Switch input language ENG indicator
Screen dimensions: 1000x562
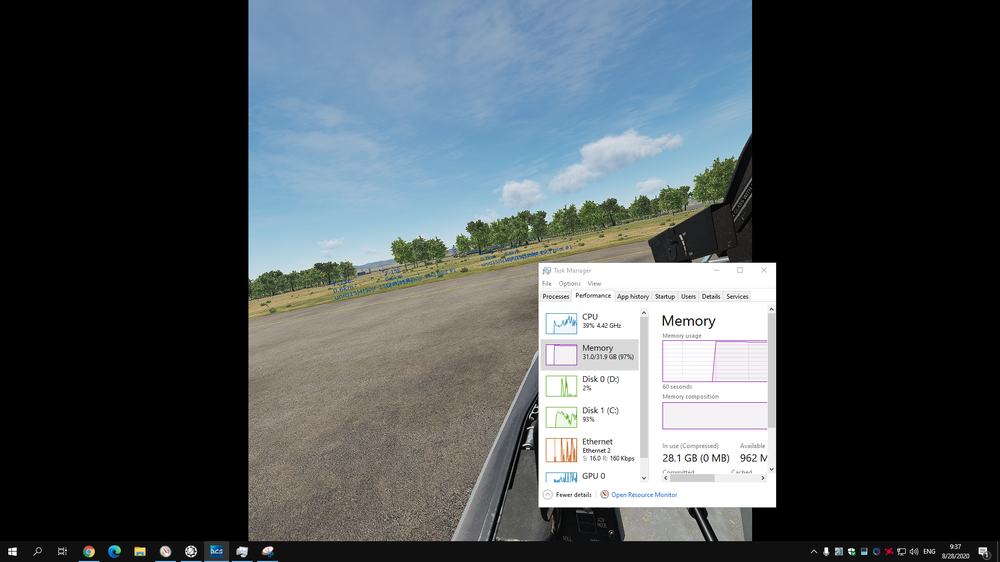[929, 552]
